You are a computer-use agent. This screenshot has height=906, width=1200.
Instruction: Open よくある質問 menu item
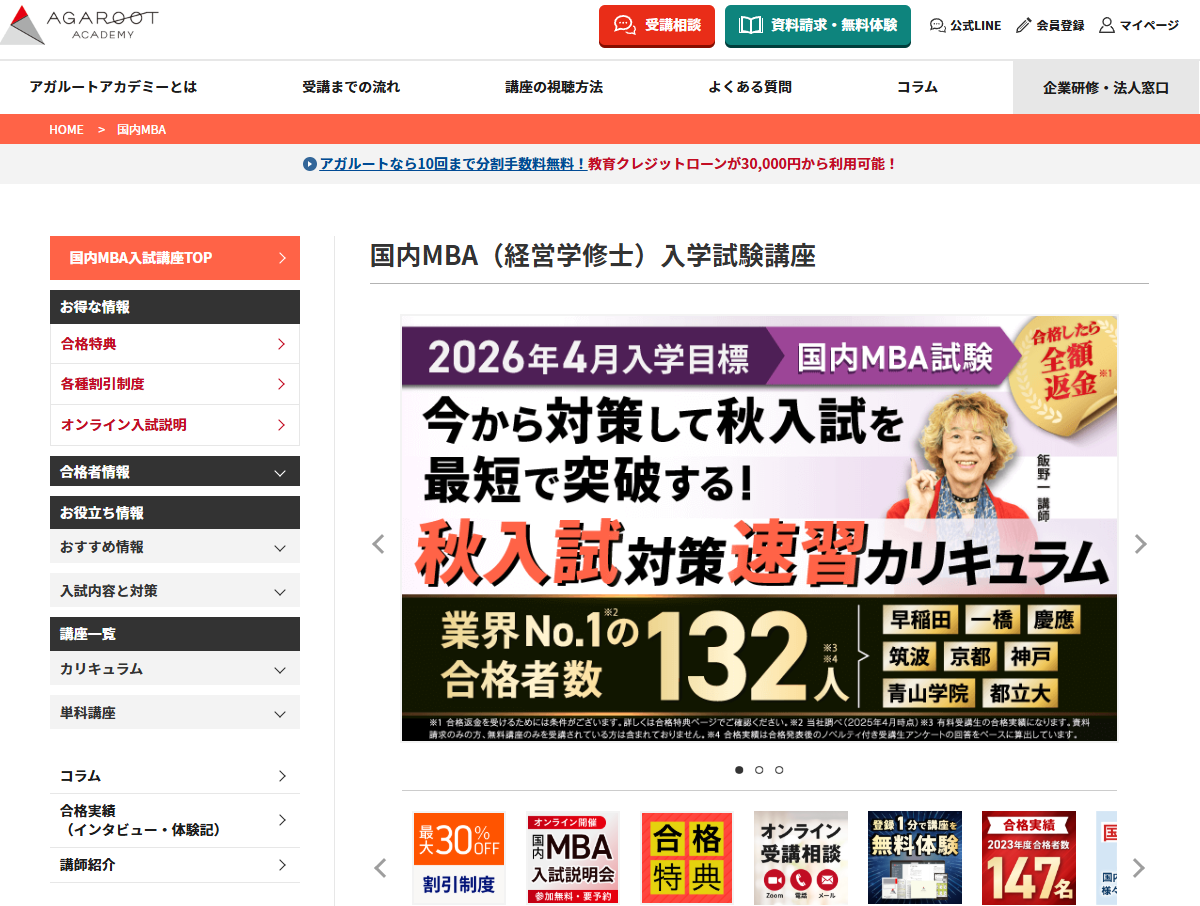750,87
